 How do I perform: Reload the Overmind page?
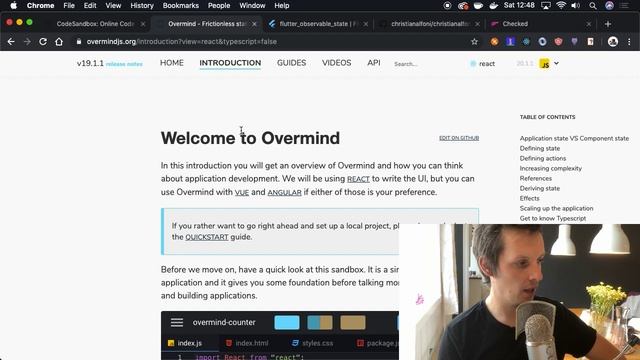tap(43, 42)
